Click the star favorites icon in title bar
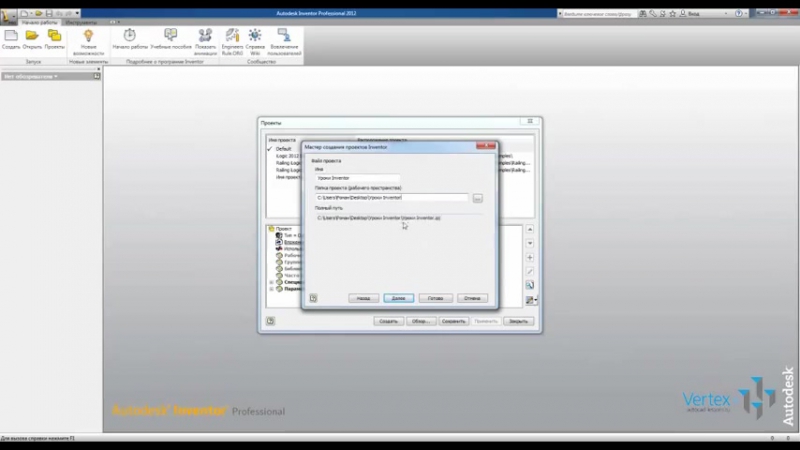Image resolution: width=800 pixels, height=450 pixels. 672,14
